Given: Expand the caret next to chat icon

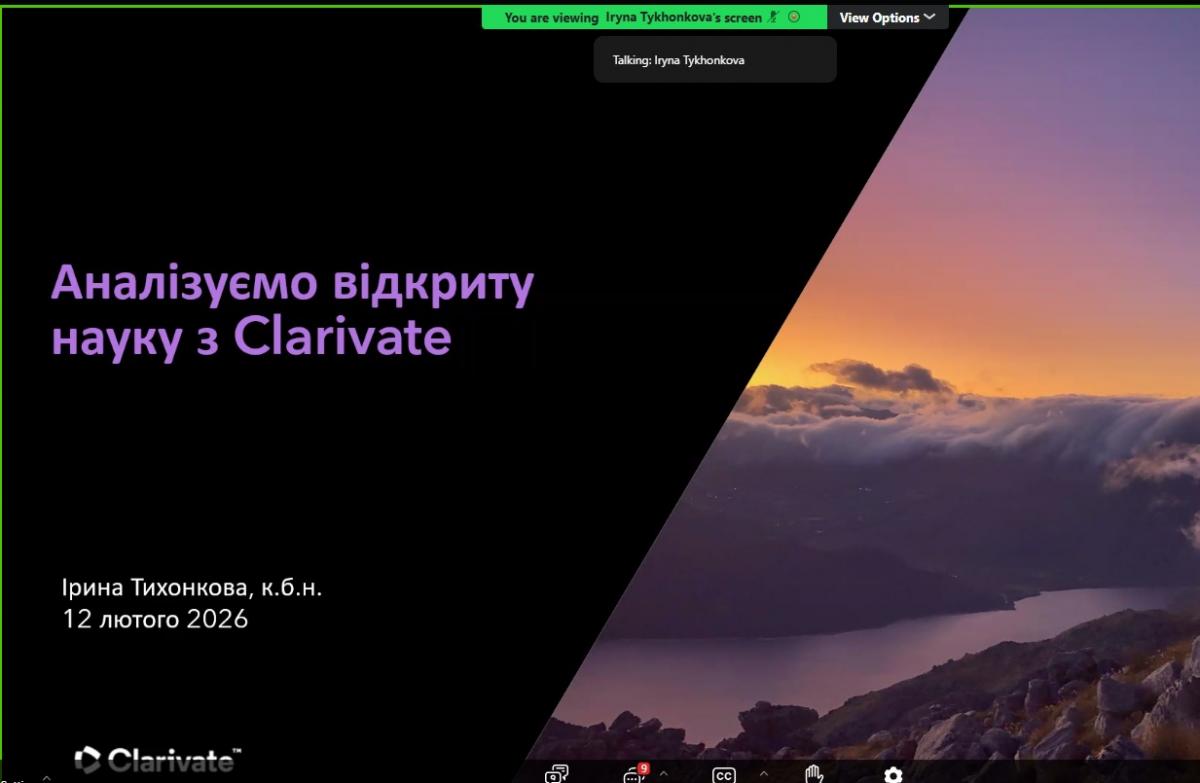Looking at the screenshot, I should (663, 774).
